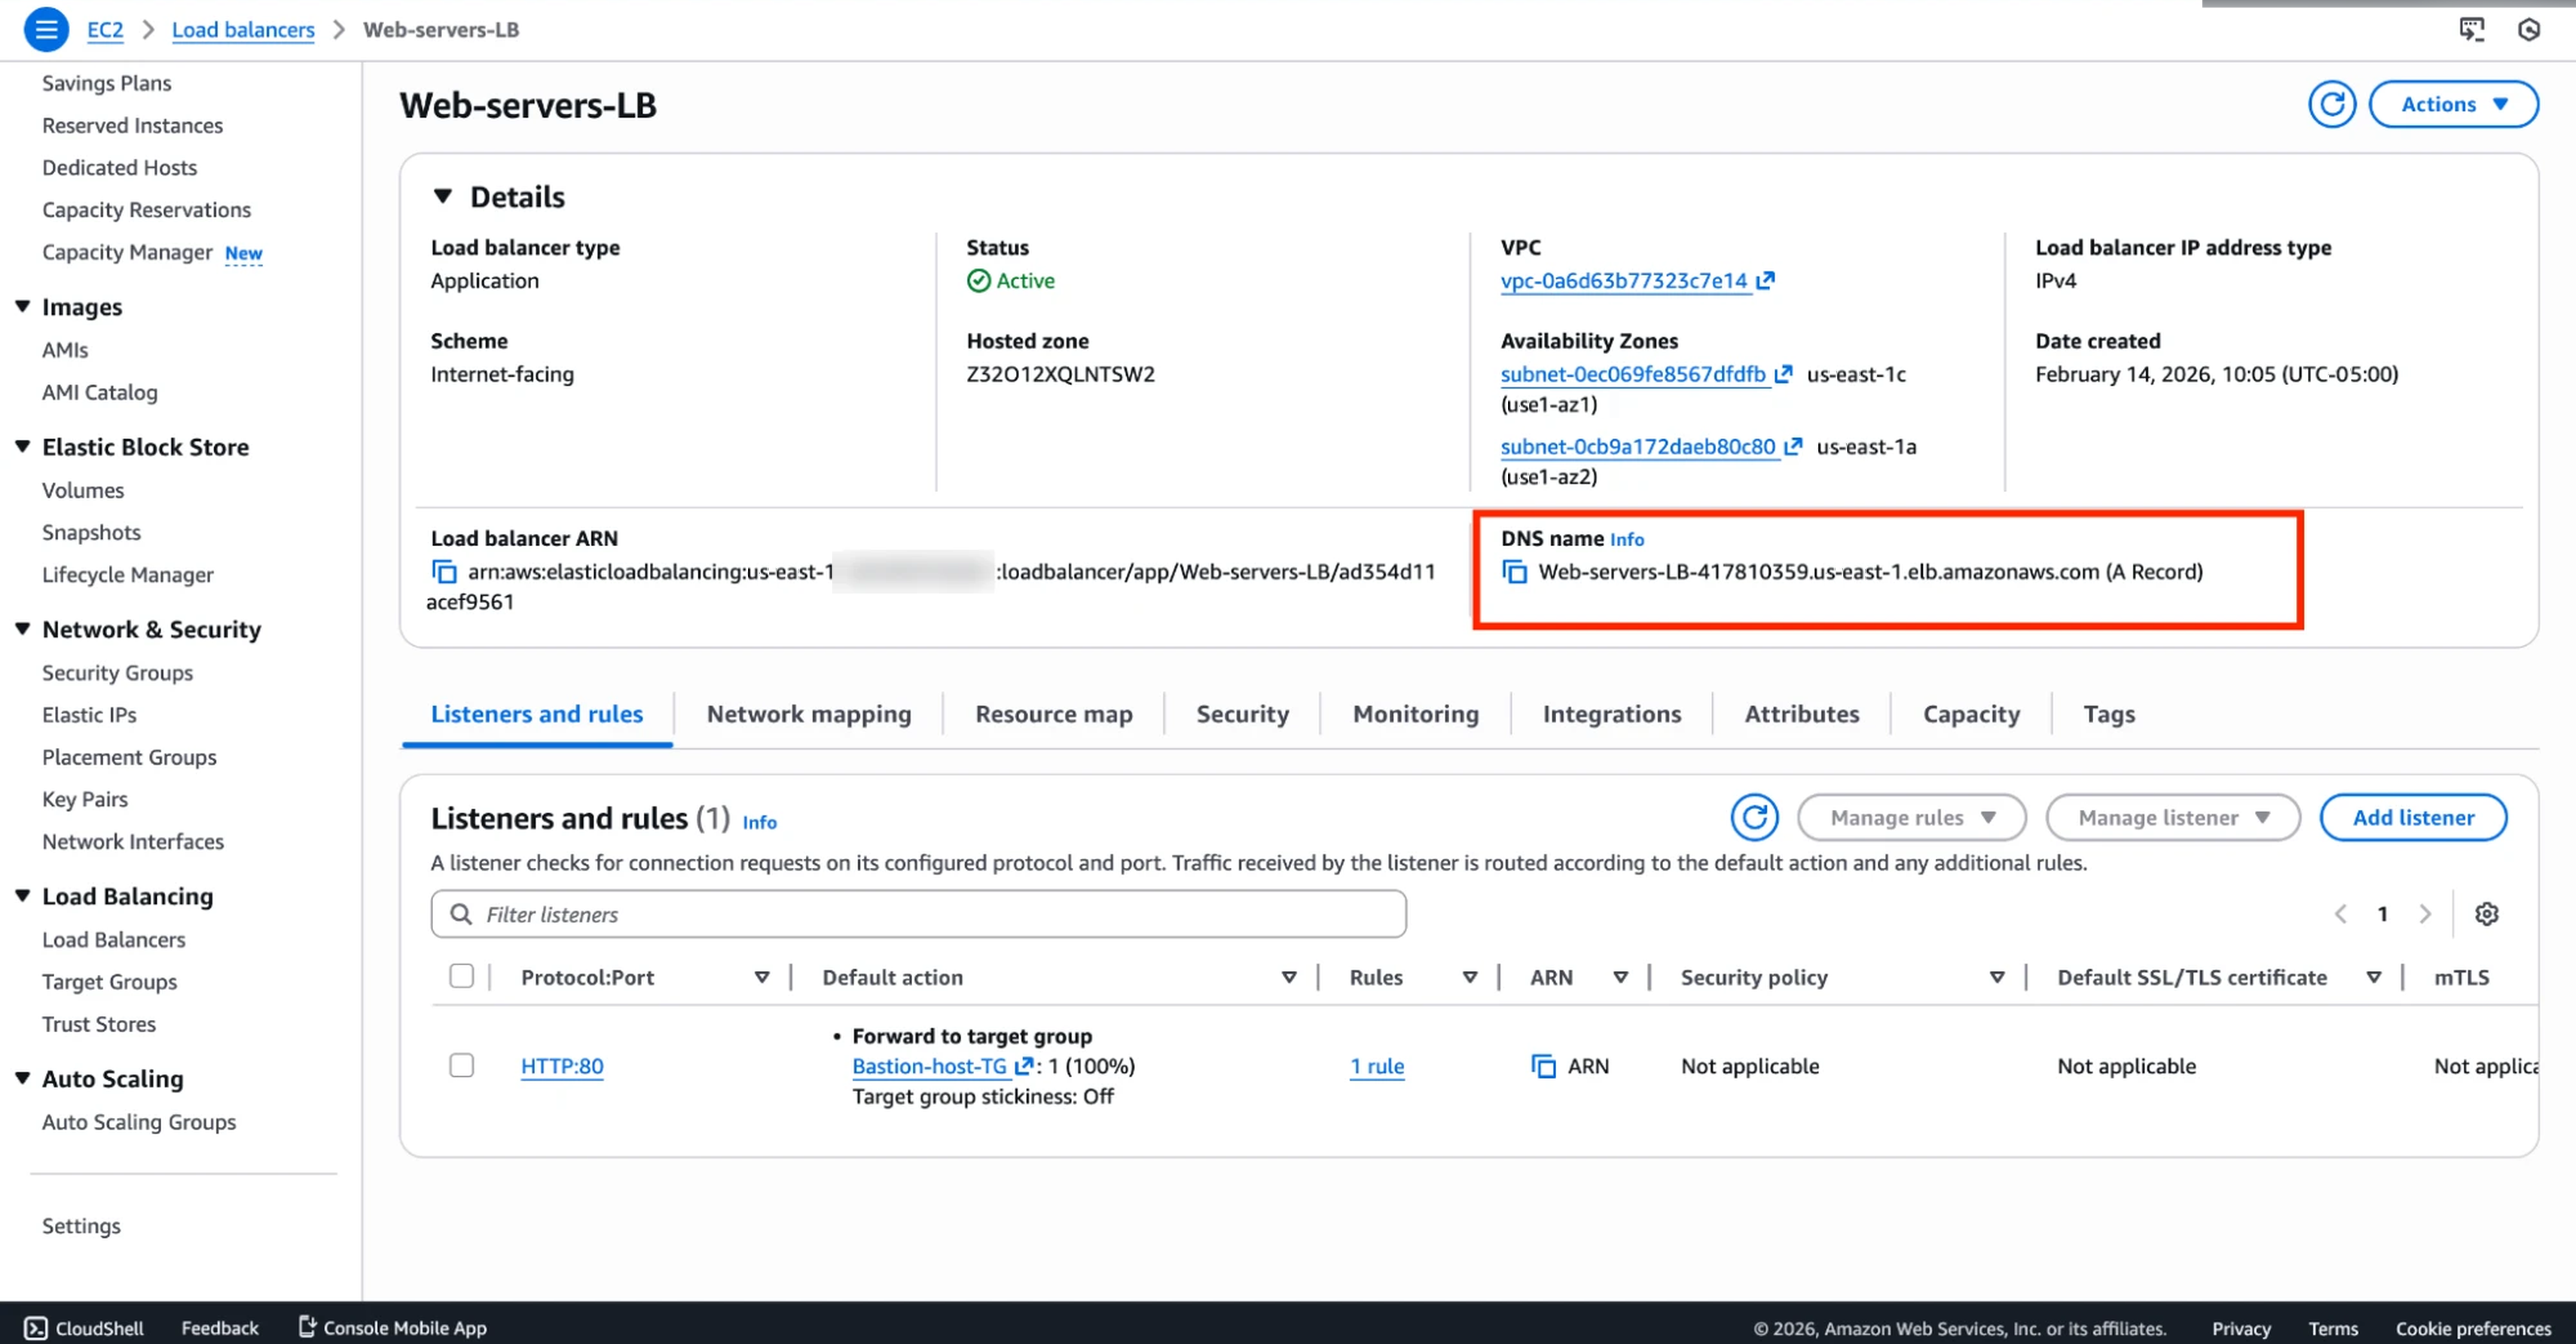Switch to the Resource map tab
This screenshot has width=2576, height=1344.
coord(1053,714)
